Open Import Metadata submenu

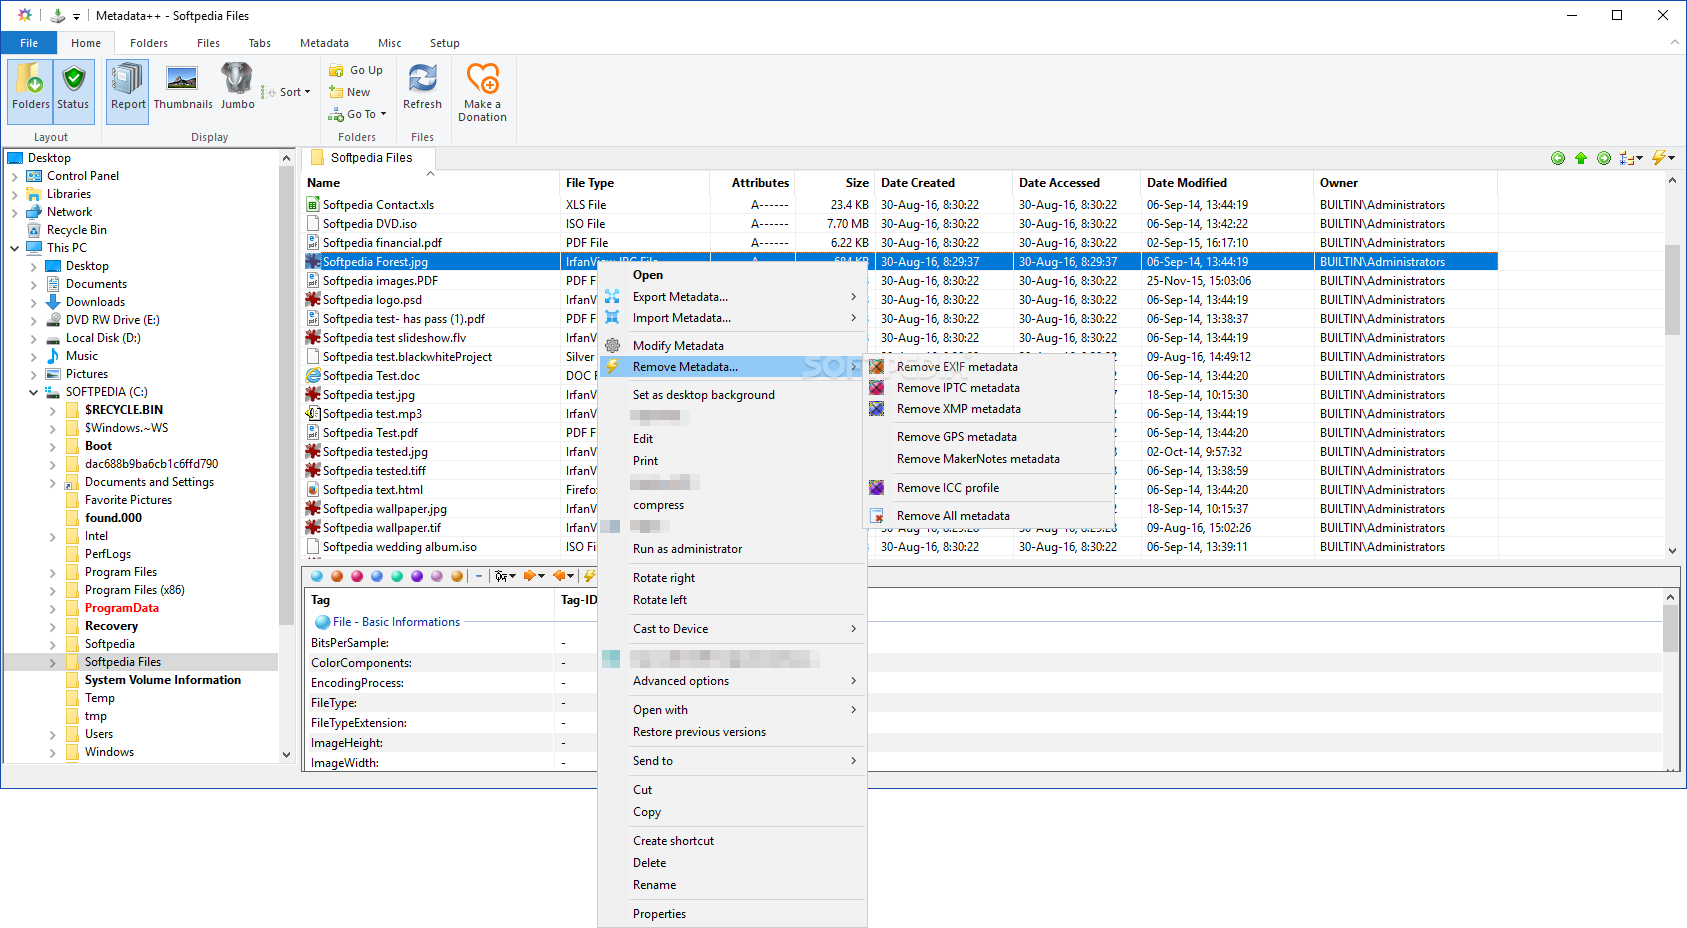(x=731, y=318)
